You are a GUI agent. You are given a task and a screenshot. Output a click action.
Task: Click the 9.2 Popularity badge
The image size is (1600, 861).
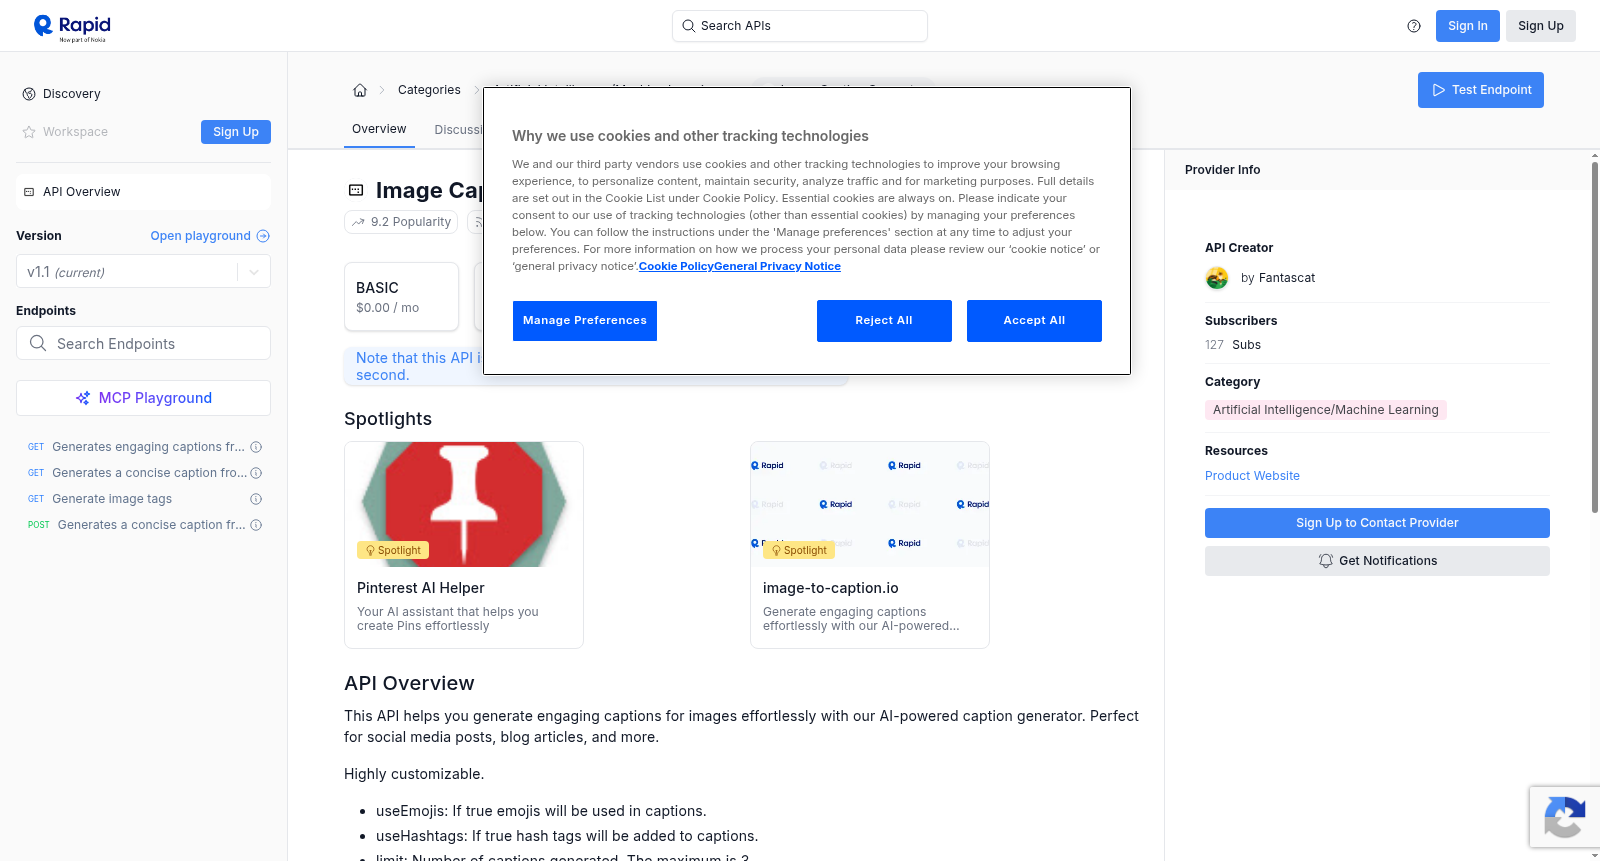401,222
